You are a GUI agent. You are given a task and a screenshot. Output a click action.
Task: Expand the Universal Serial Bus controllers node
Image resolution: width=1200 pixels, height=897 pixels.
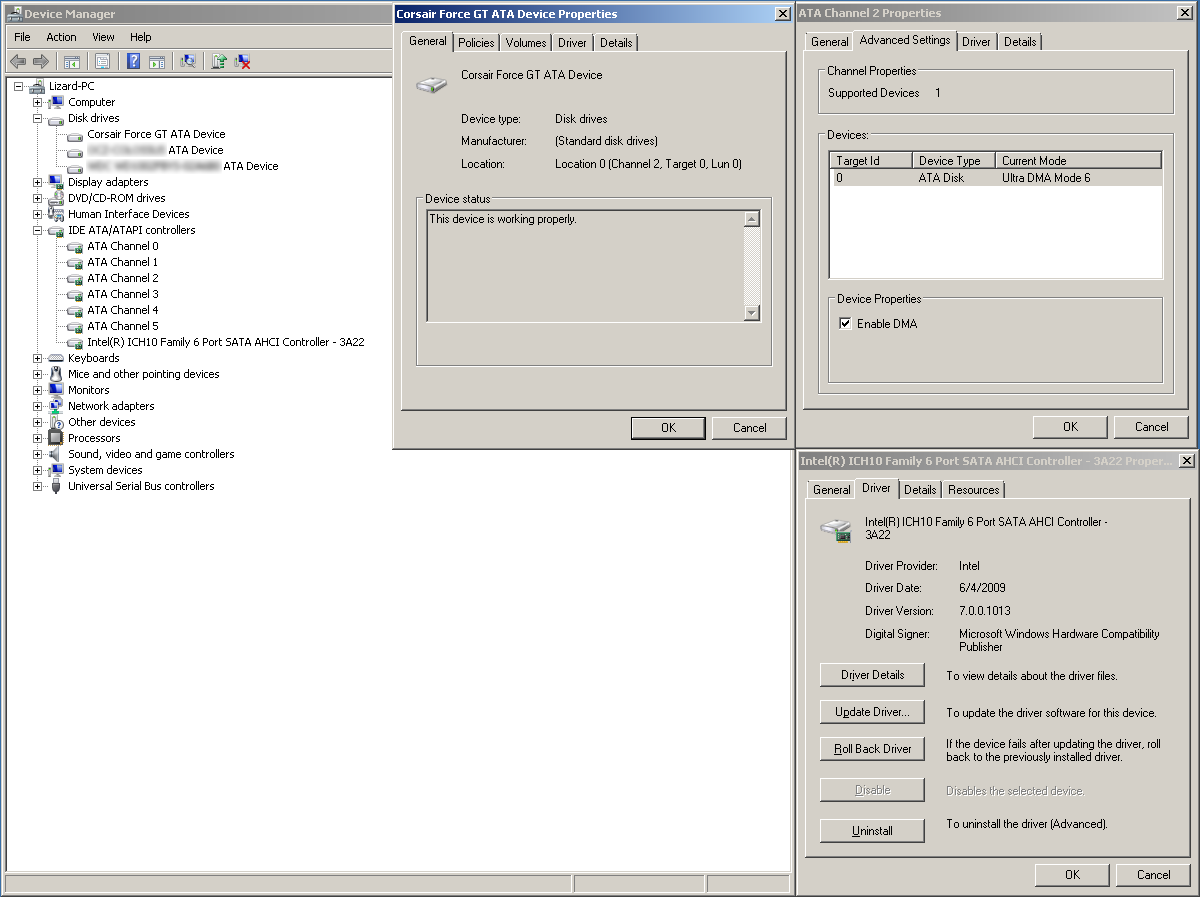click(37, 486)
